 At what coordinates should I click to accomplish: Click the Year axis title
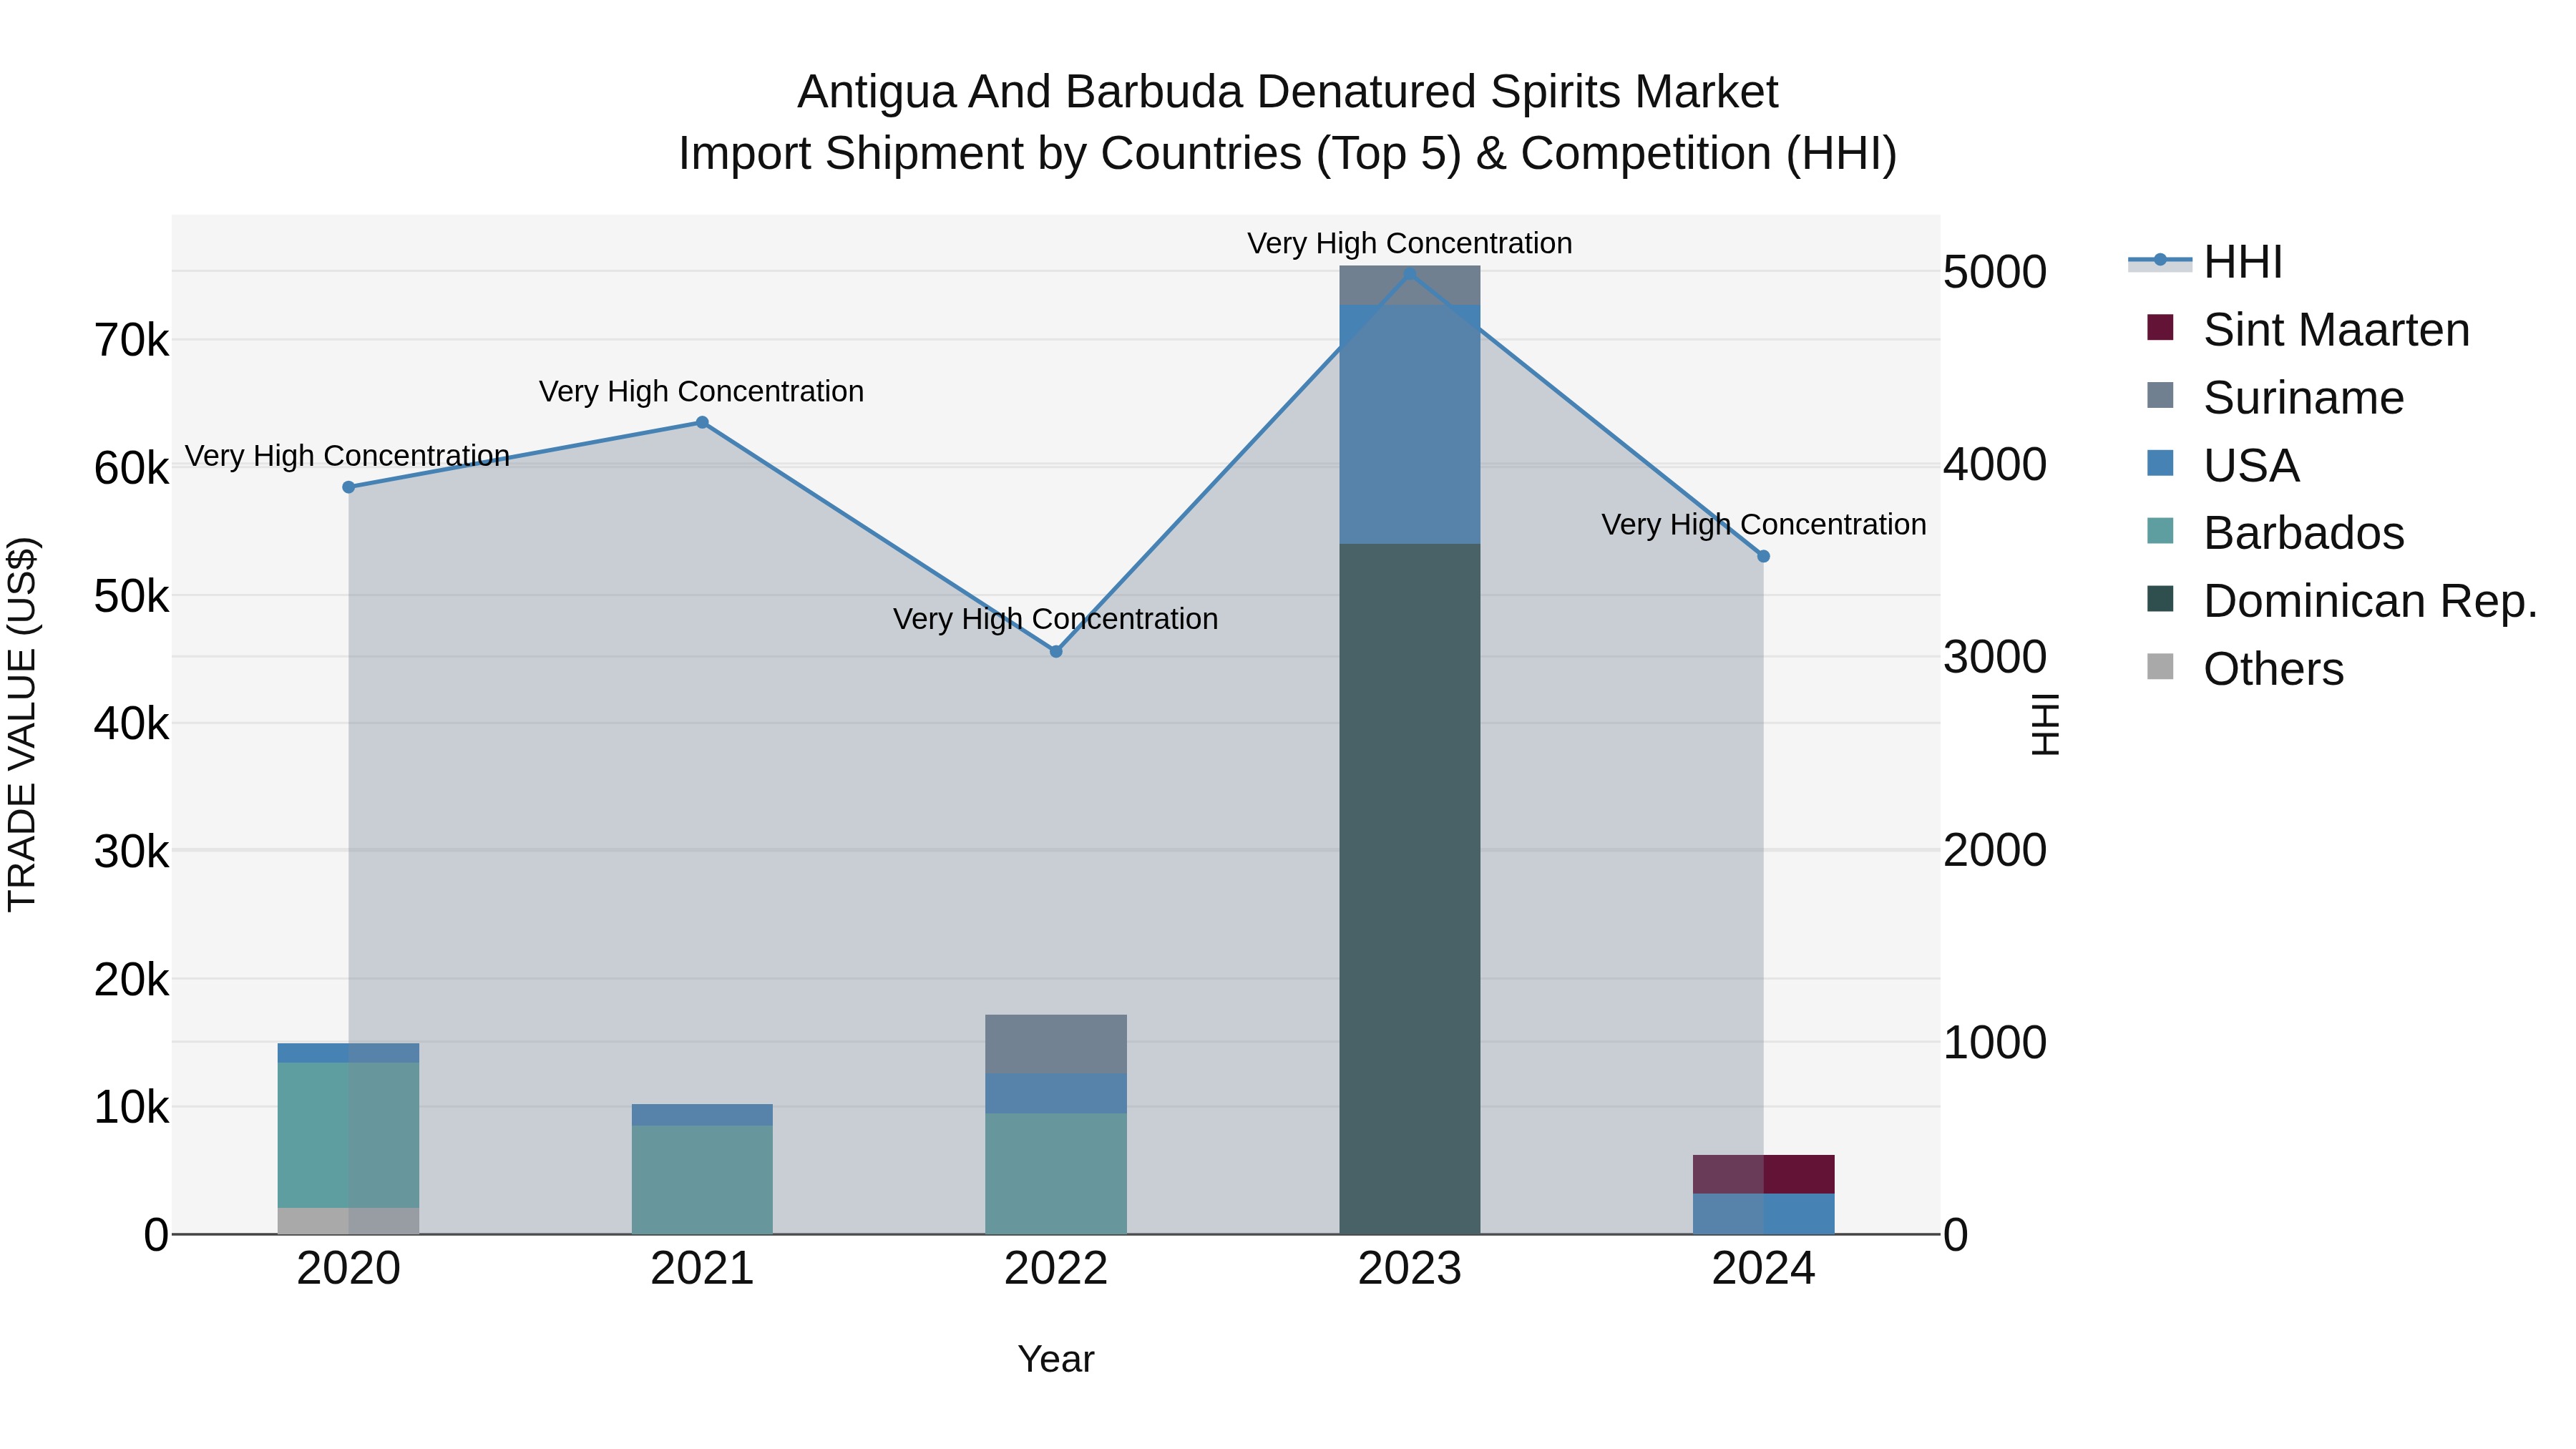pos(1056,1359)
